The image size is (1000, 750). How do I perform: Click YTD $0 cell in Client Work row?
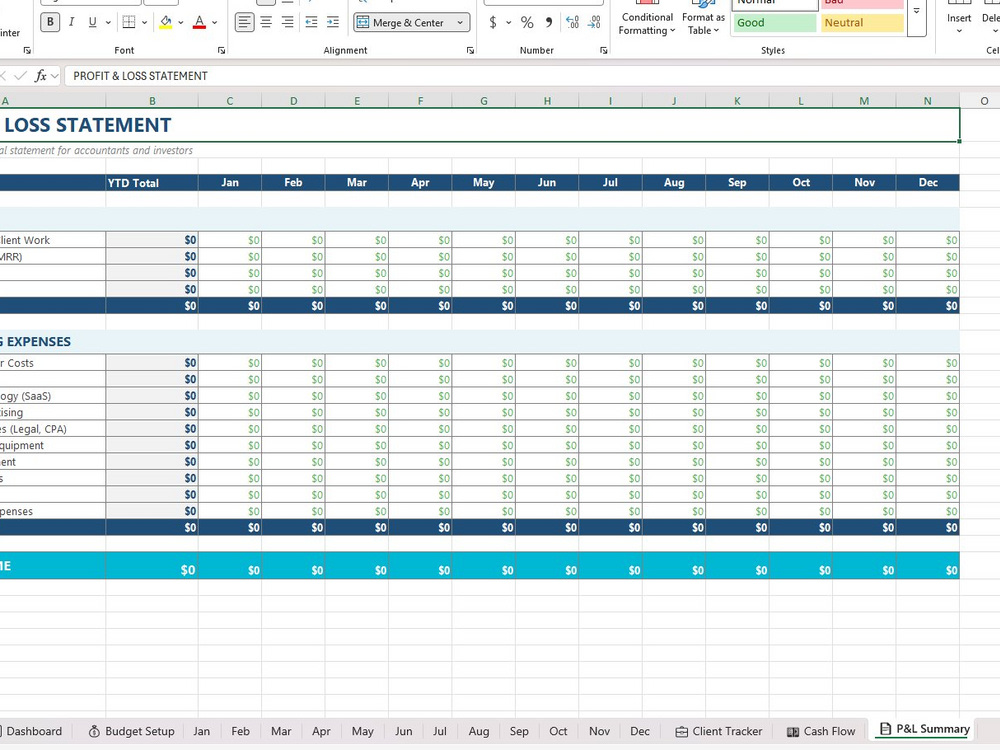pyautogui.click(x=152, y=240)
